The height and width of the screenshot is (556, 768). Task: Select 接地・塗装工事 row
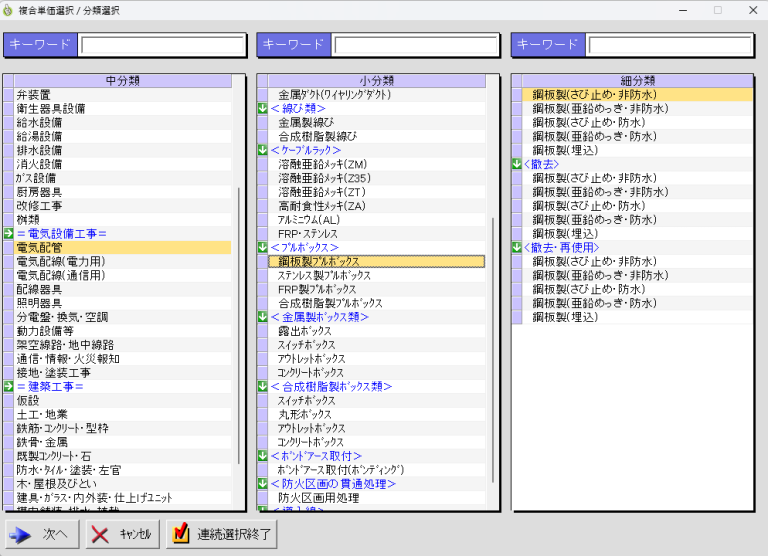[122, 373]
